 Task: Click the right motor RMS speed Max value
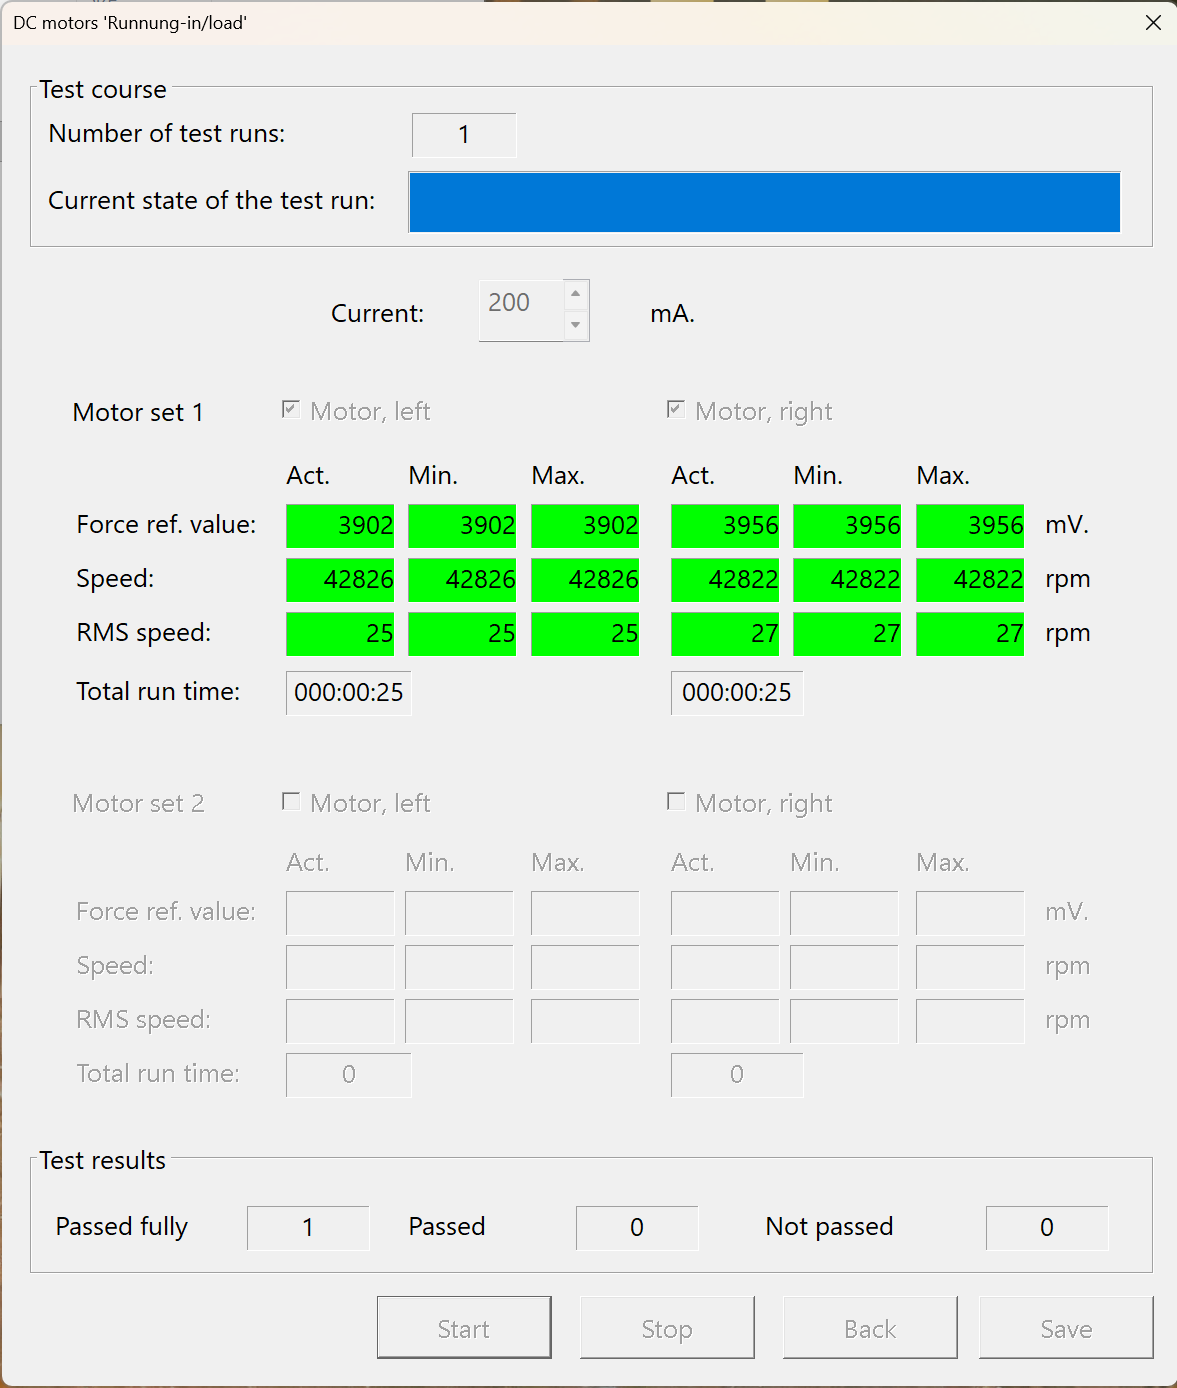[x=969, y=633]
